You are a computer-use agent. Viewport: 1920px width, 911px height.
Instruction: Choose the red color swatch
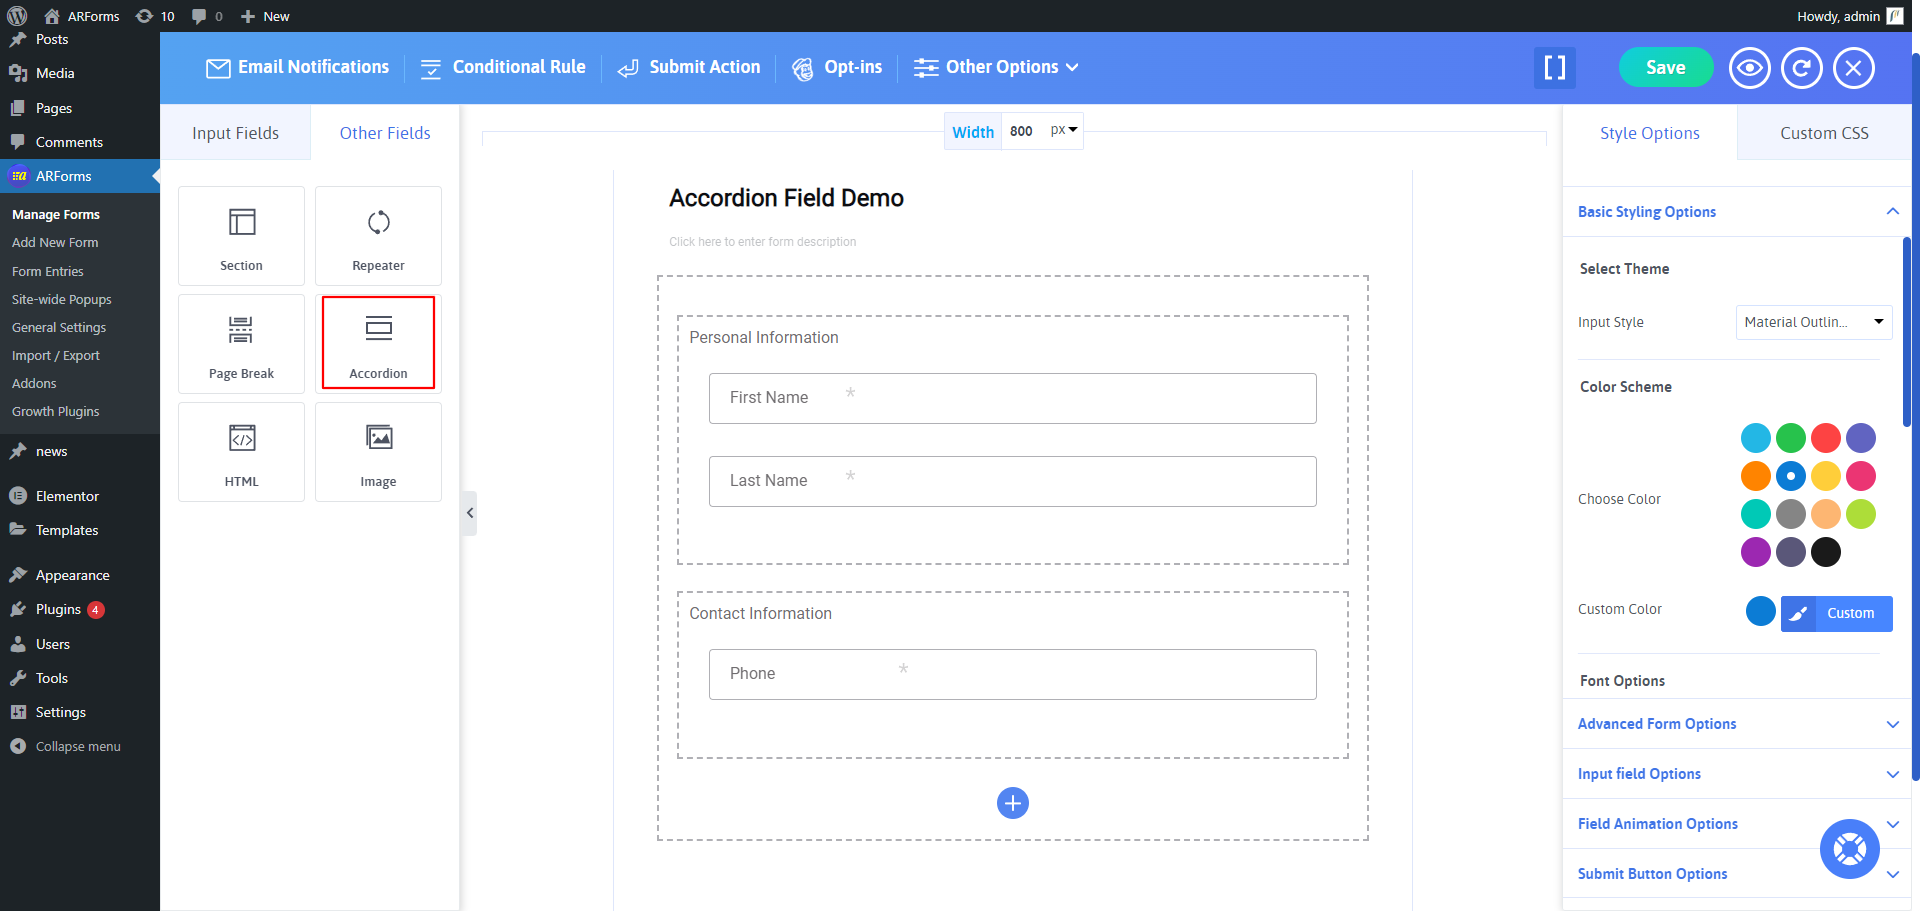[x=1825, y=438]
